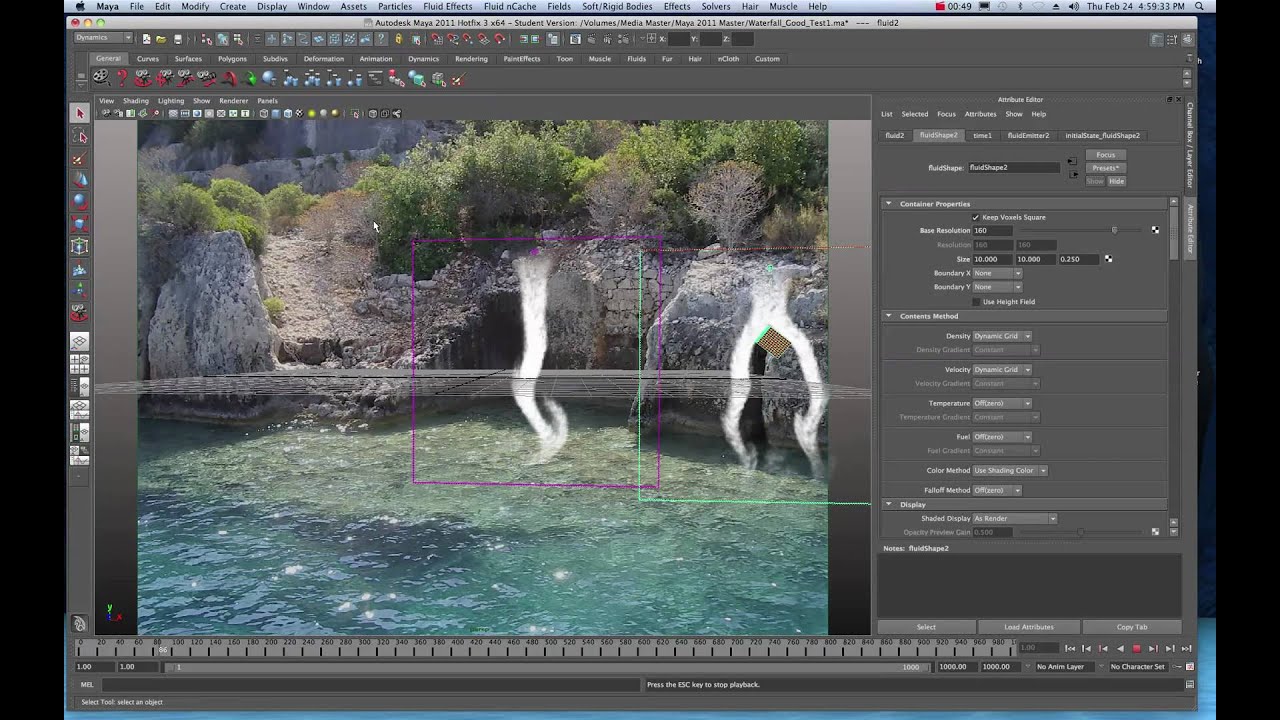Click Copy Tab button

click(1132, 627)
